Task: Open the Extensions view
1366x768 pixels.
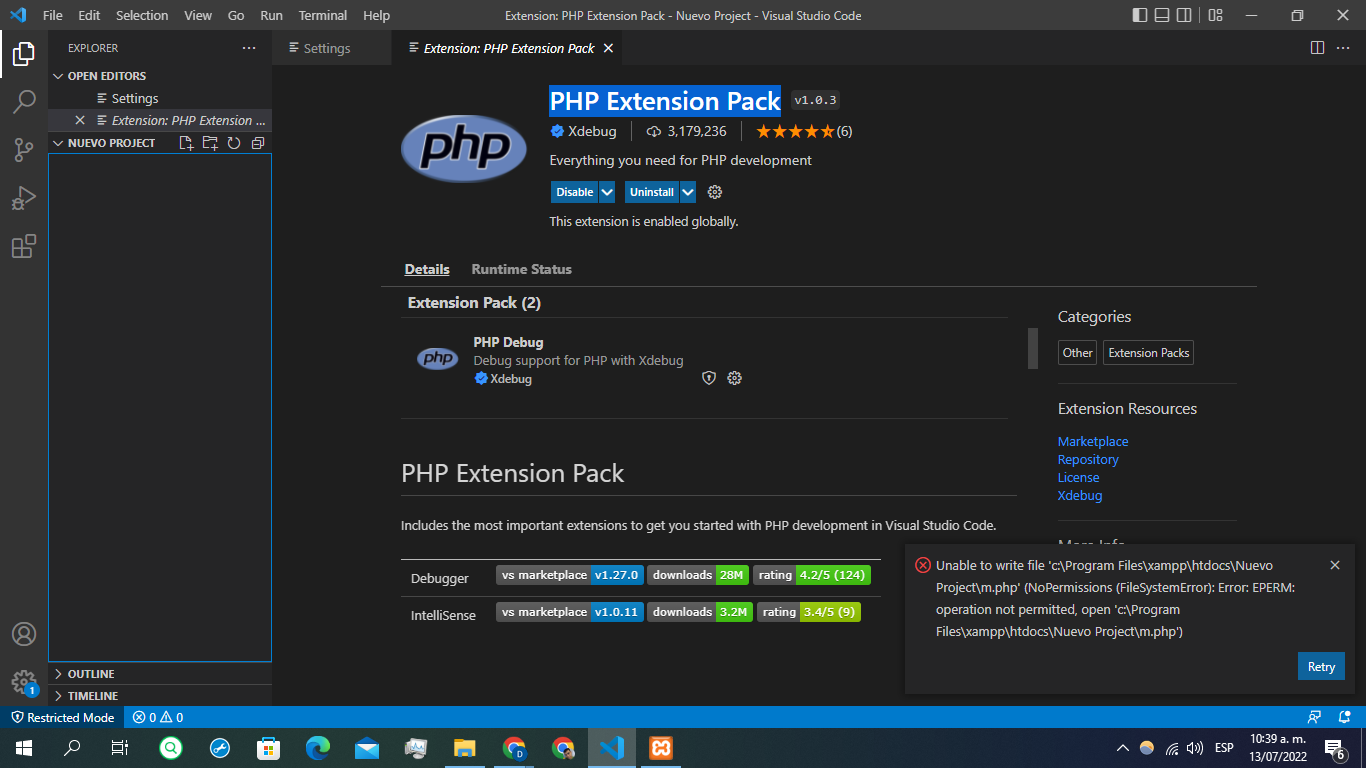Action: pyautogui.click(x=24, y=246)
